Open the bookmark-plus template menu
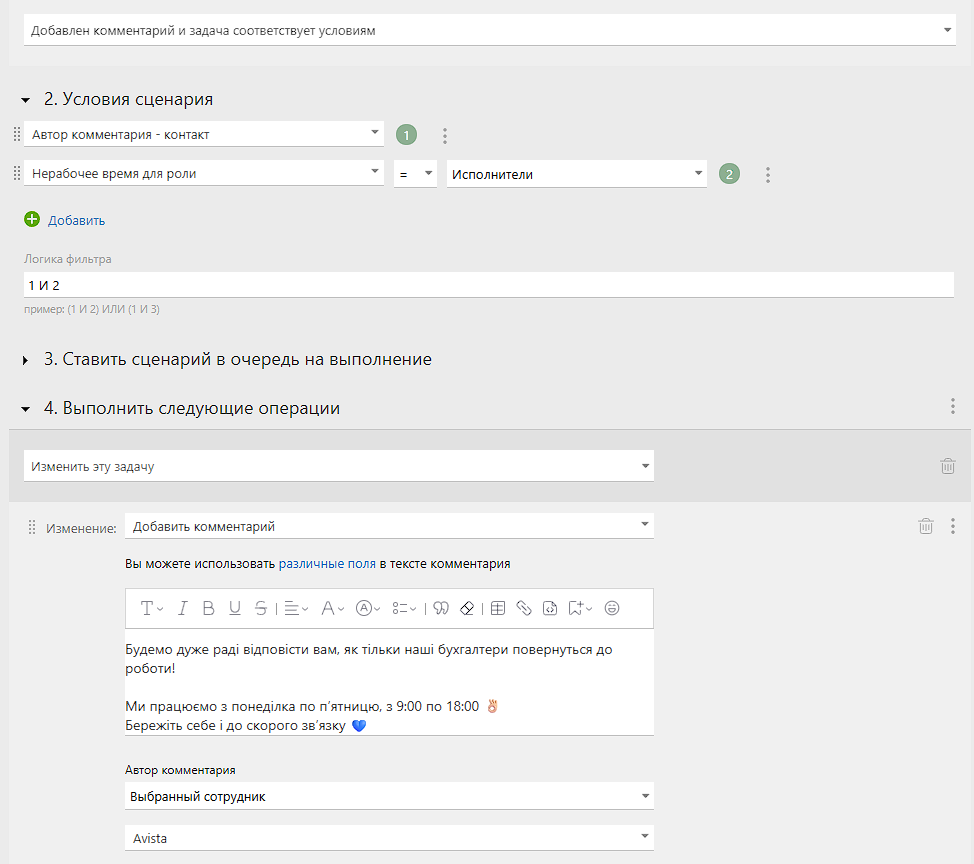Image resolution: width=974 pixels, height=864 pixels. [x=580, y=608]
